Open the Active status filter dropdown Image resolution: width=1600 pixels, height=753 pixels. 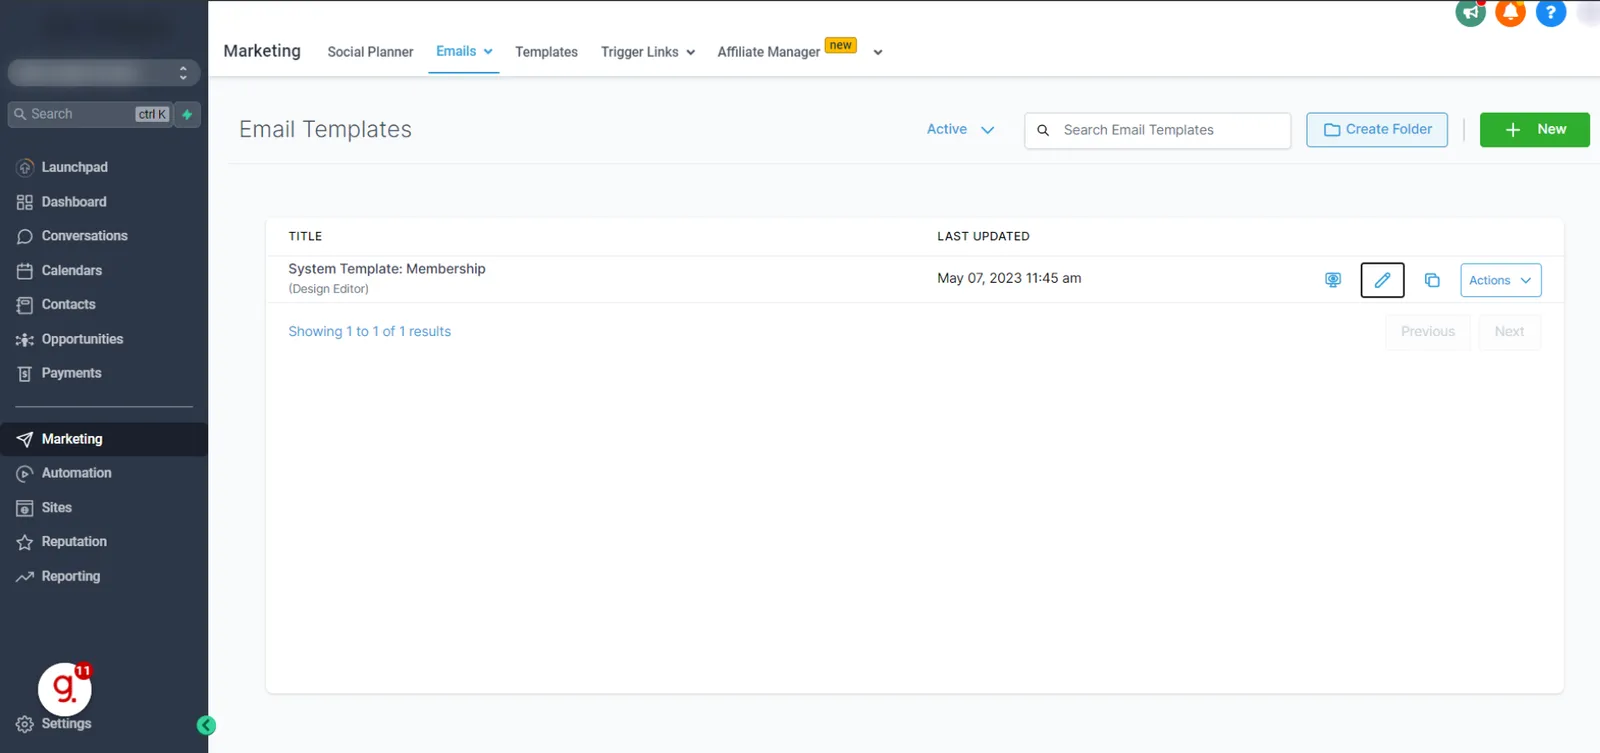tap(960, 129)
